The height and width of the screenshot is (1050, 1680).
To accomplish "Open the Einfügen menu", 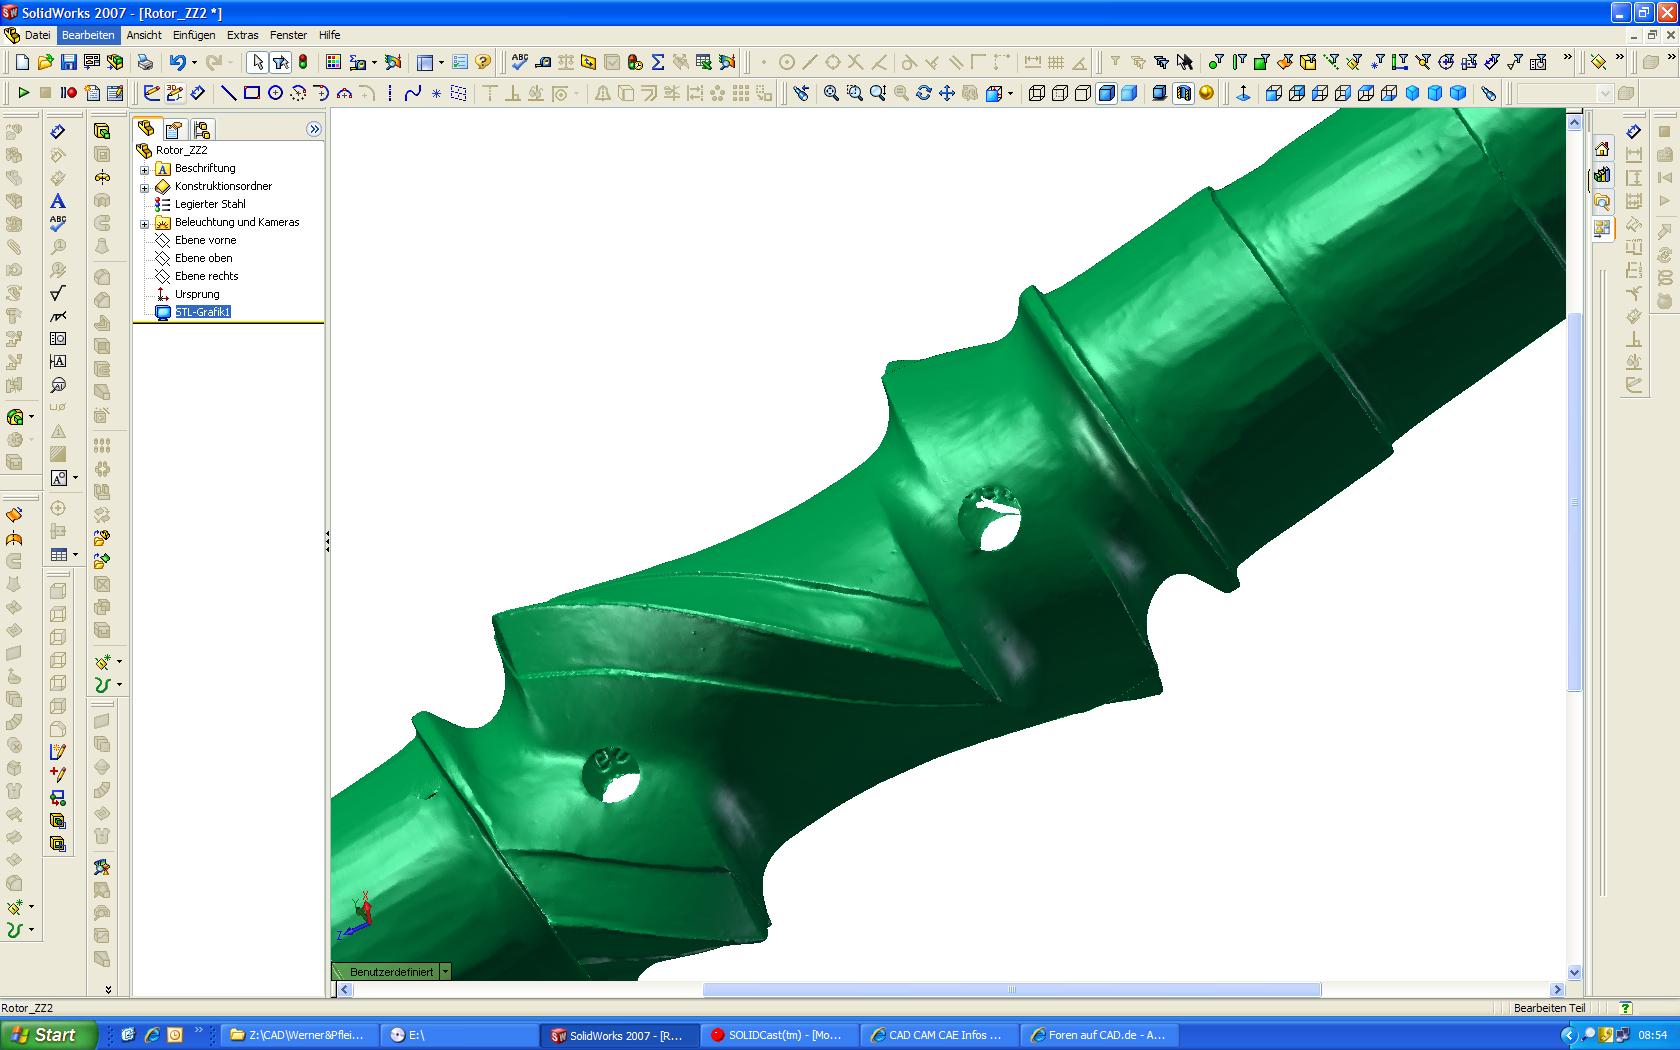I will (193, 35).
